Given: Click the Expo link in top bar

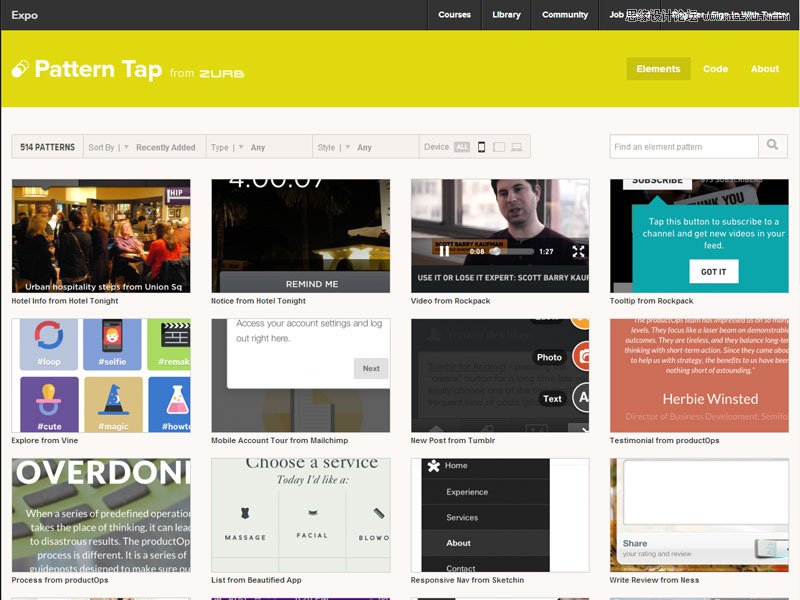Looking at the screenshot, I should point(24,15).
